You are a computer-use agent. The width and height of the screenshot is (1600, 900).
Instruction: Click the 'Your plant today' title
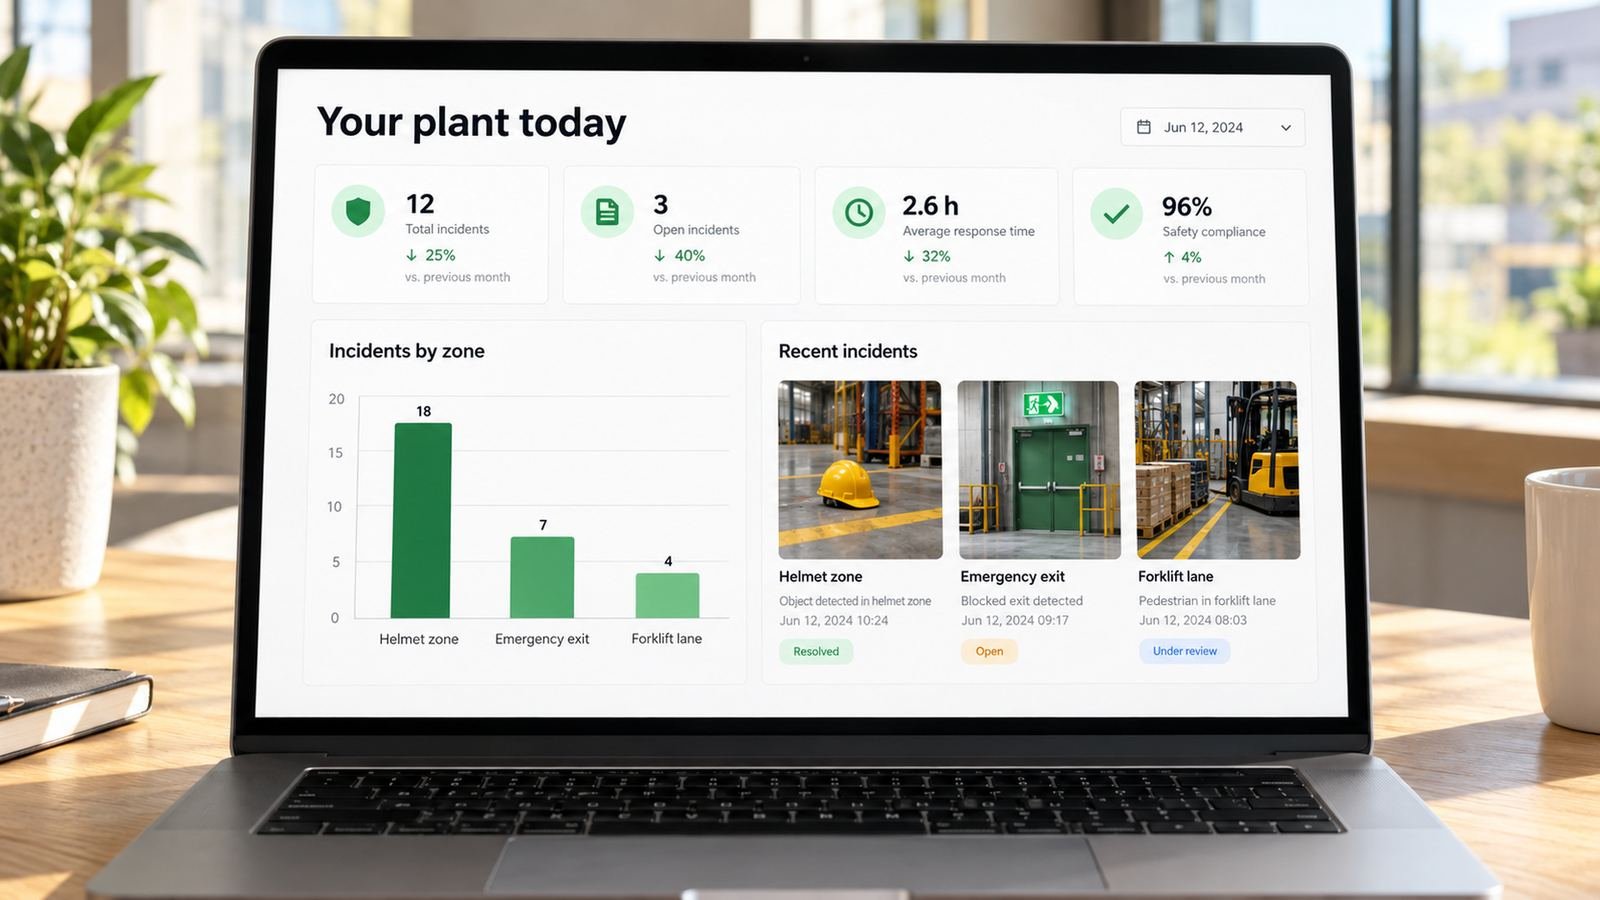tap(472, 123)
